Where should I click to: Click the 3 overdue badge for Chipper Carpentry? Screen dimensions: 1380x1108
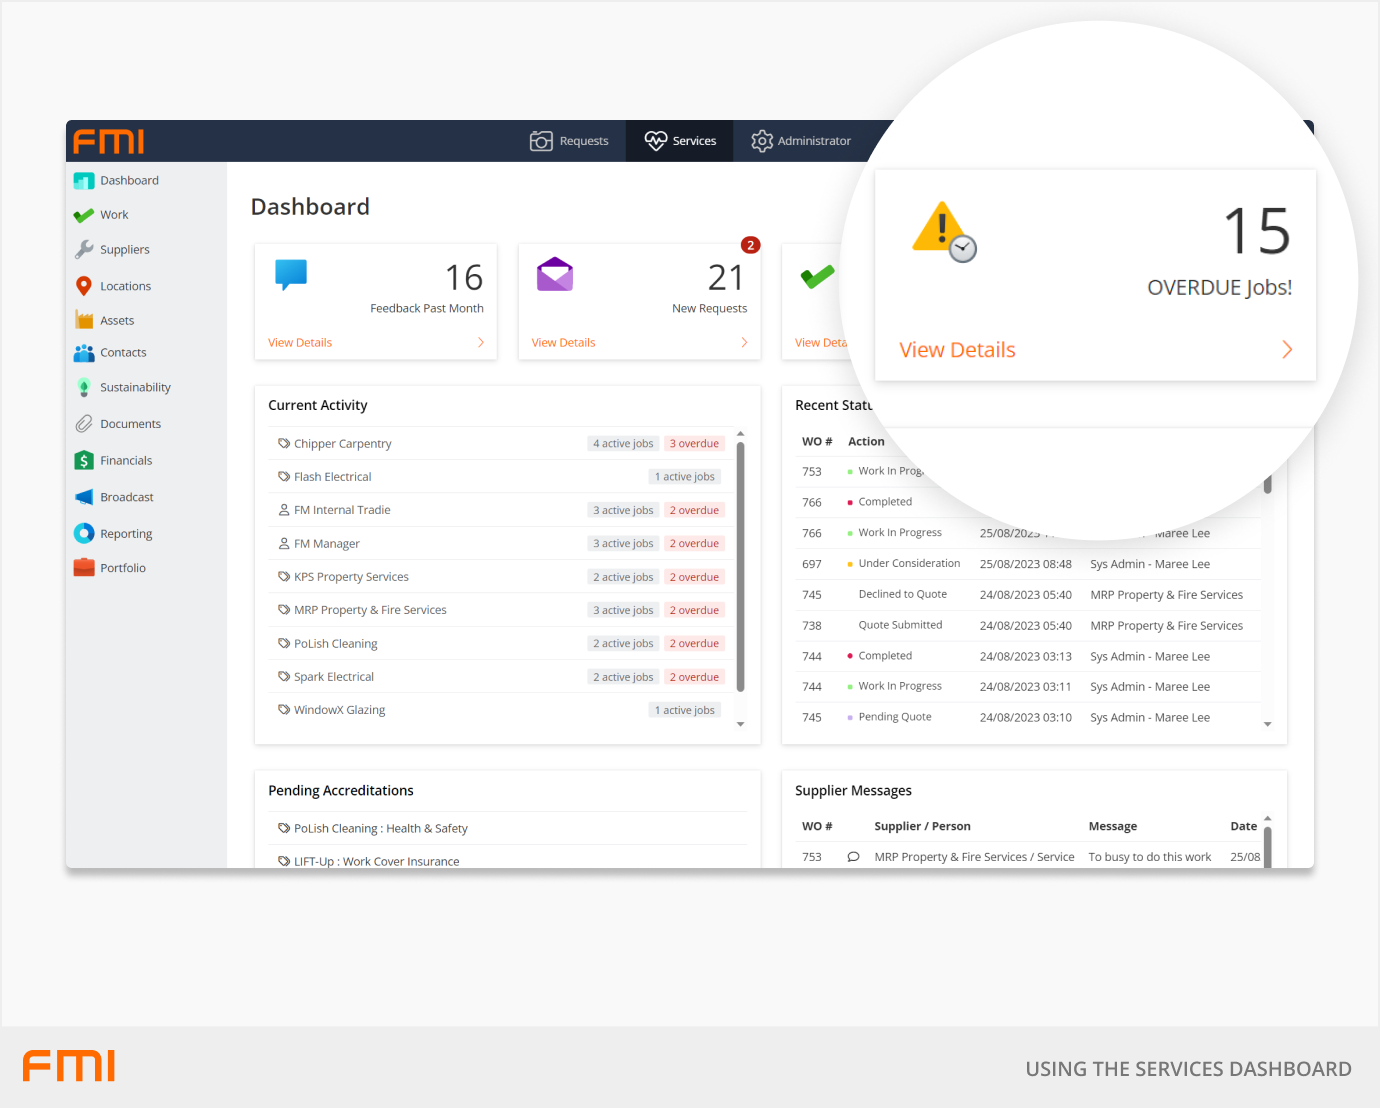click(x=694, y=444)
